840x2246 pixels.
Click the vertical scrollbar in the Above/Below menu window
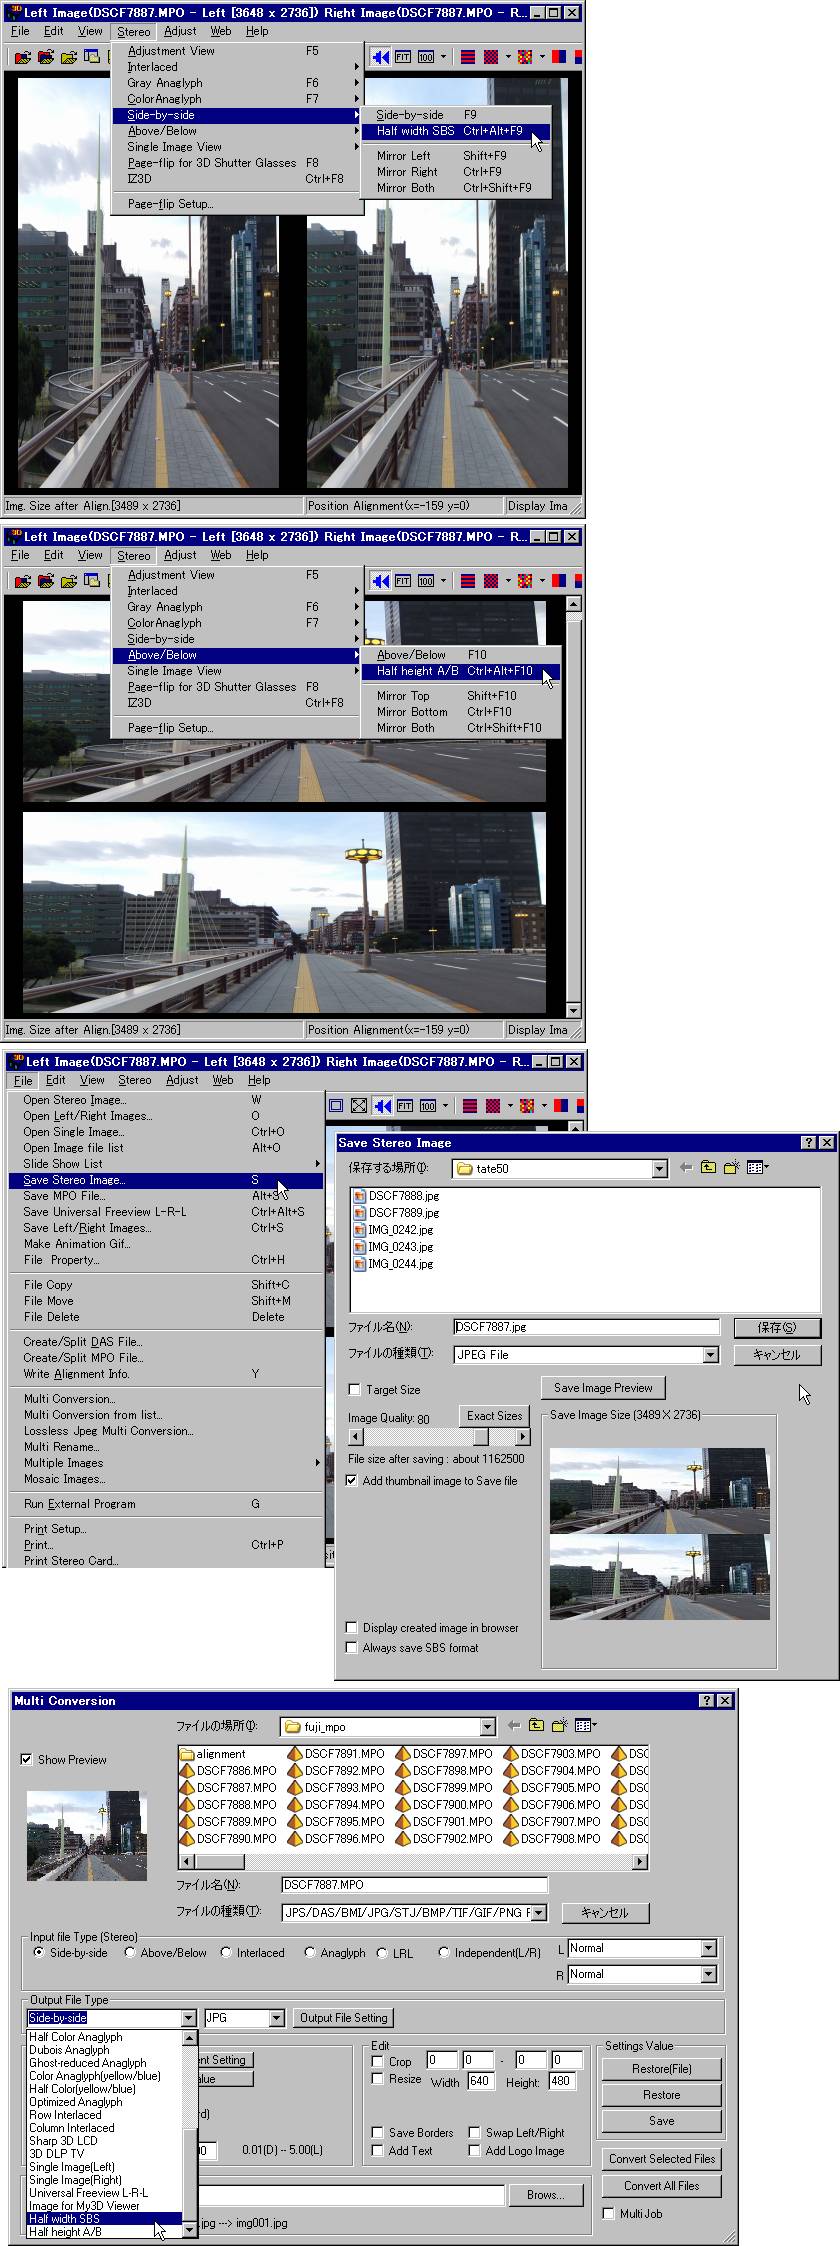click(573, 807)
